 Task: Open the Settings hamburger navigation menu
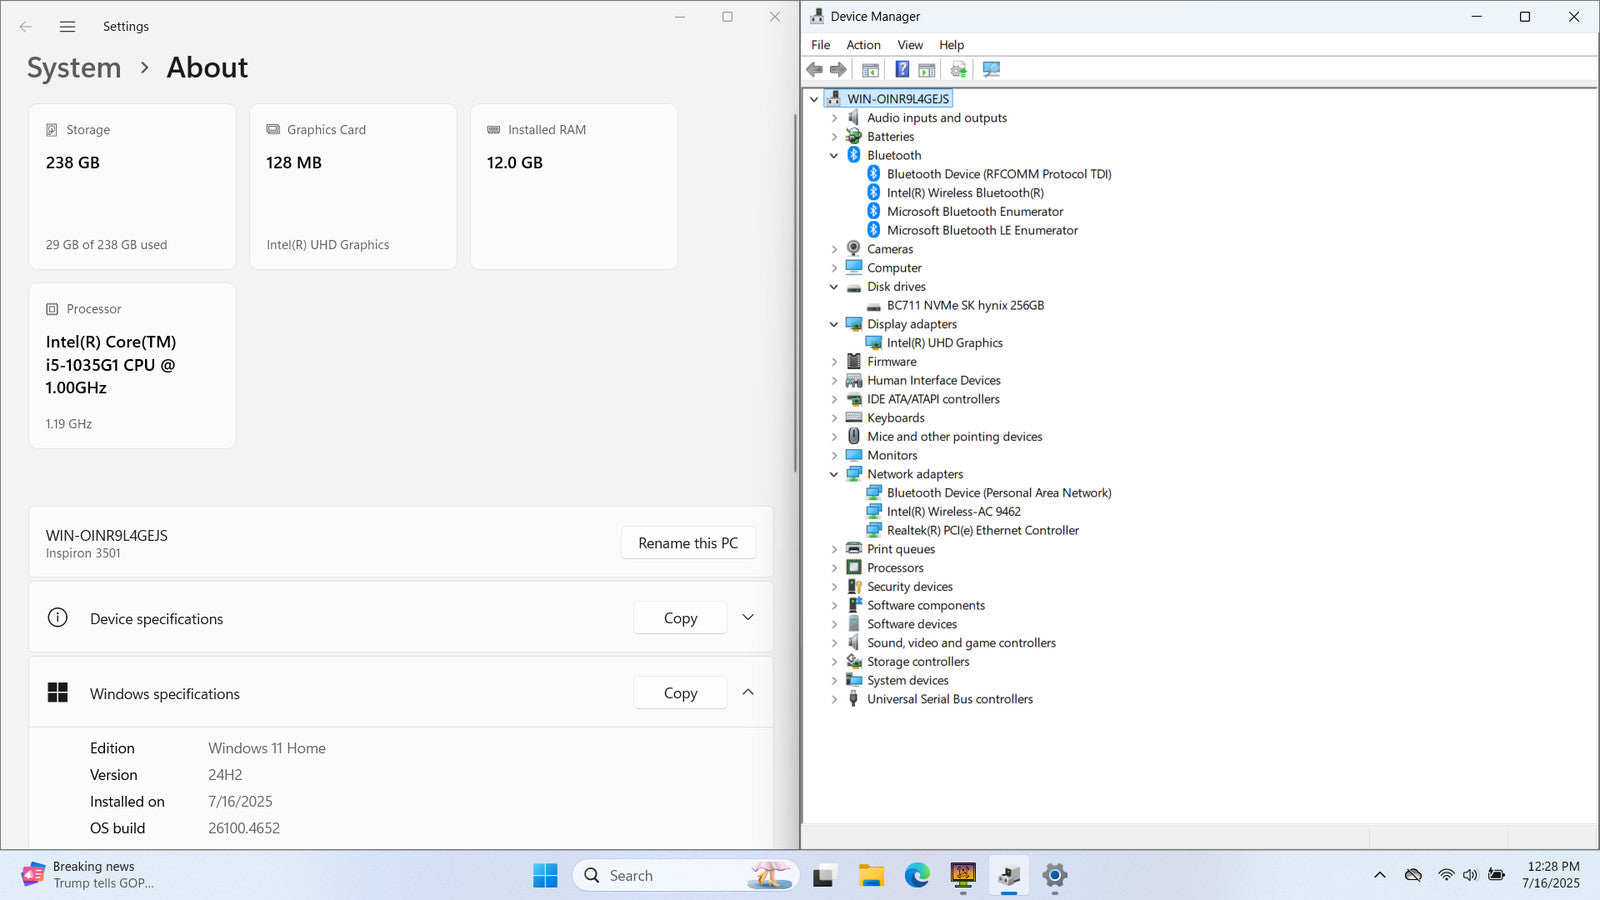click(67, 27)
